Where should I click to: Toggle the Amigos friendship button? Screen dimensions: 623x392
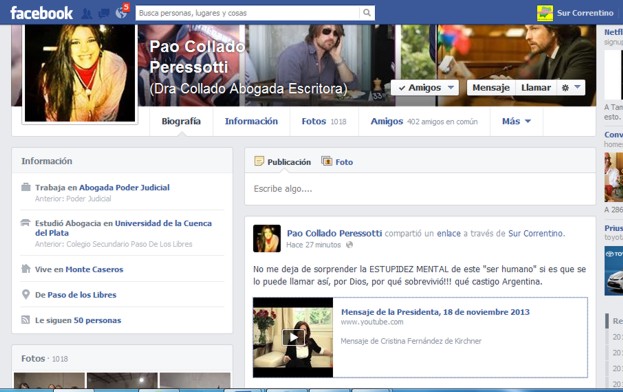(x=425, y=88)
